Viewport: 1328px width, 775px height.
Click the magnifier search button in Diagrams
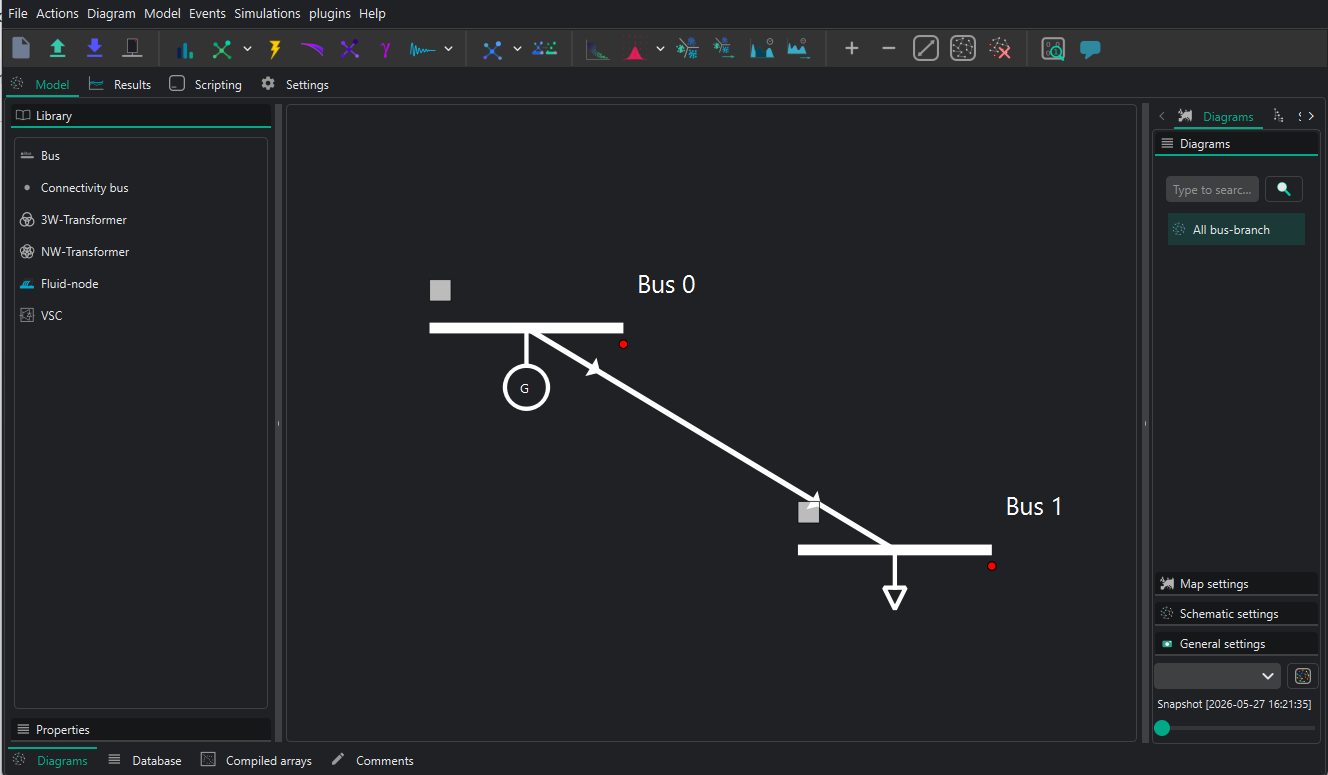coord(1284,189)
